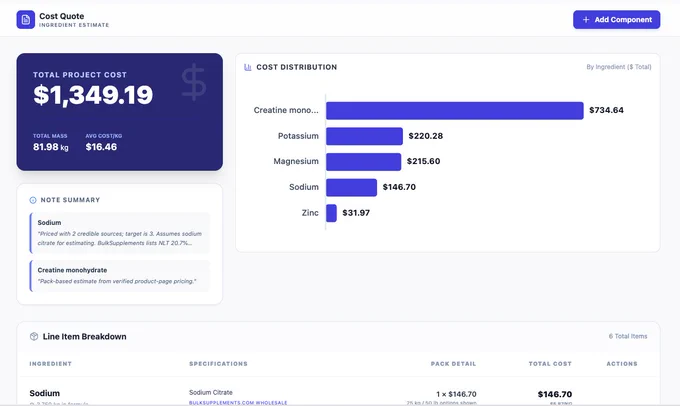This screenshot has width=680, height=406.
Task: Click the Ingredient column header
Action: click(x=51, y=364)
